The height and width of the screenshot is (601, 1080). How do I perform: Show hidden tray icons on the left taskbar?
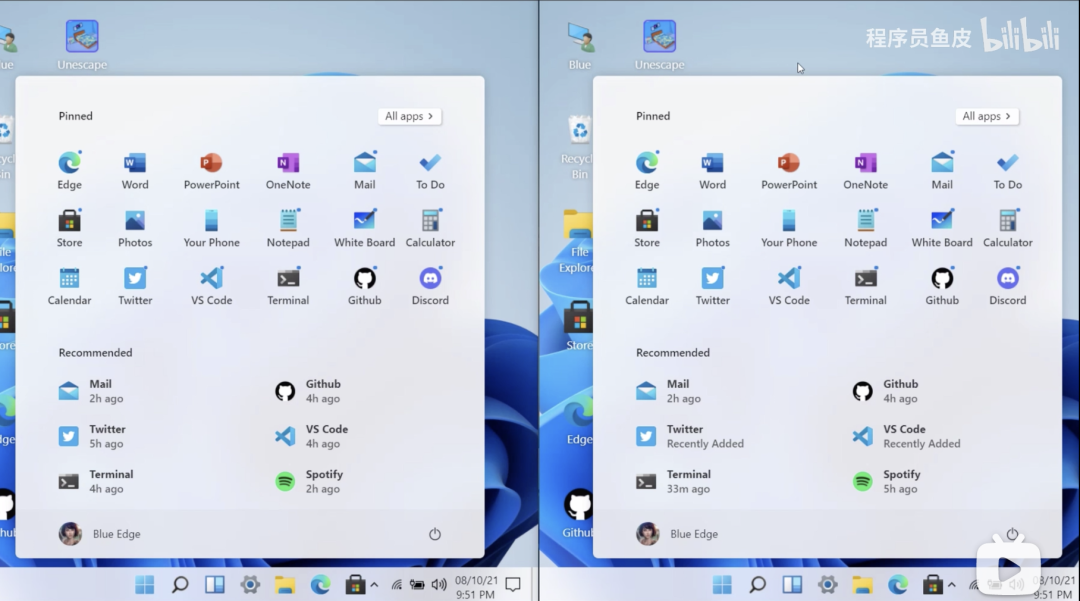[x=374, y=585]
